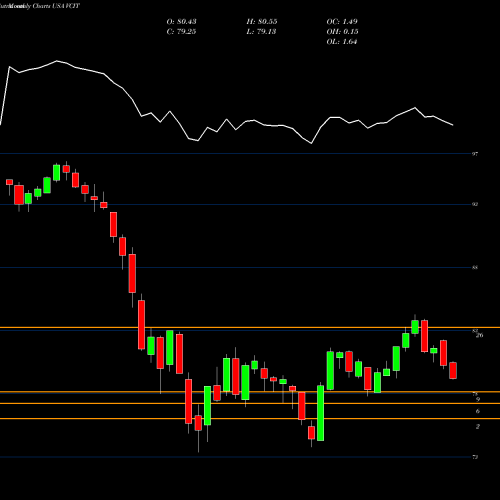Viewport: 500px width, 500px height.
Task: Click the close price value C: 79.25
Action: [181, 32]
